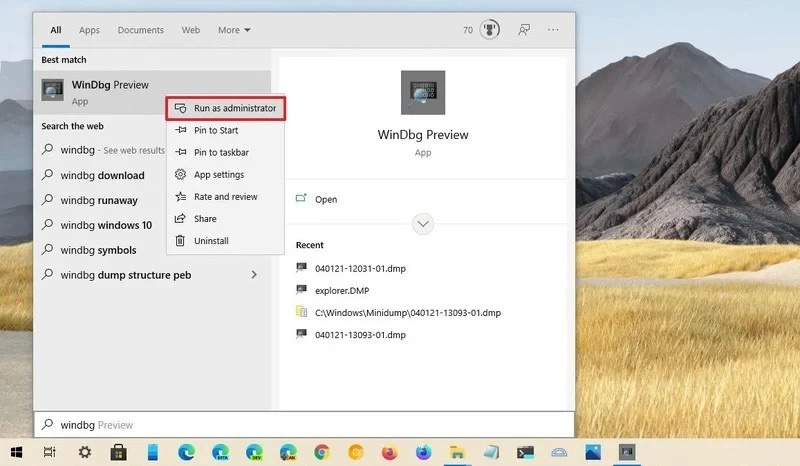Click Open in the preview pane
Screen dimensions: 800x466
pyautogui.click(x=326, y=199)
